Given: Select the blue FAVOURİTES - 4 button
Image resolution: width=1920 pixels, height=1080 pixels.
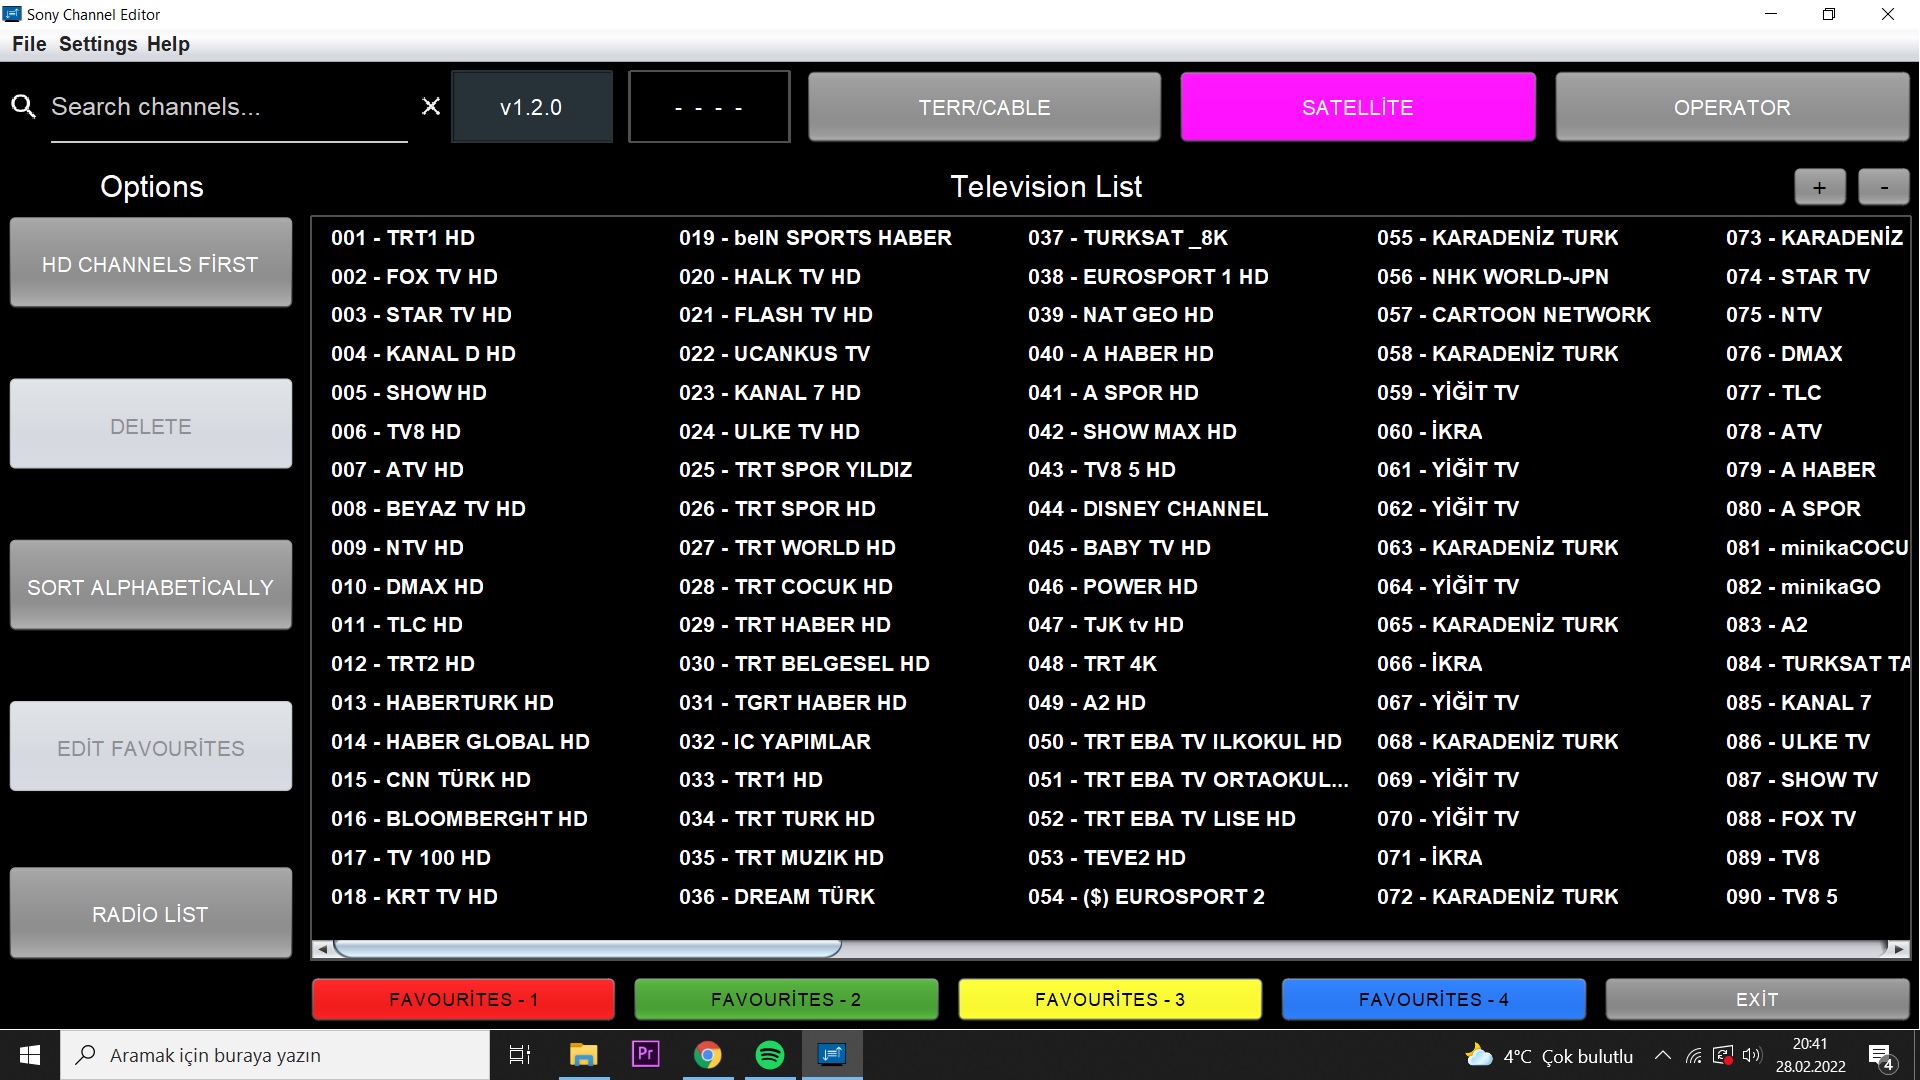Looking at the screenshot, I should [1434, 999].
